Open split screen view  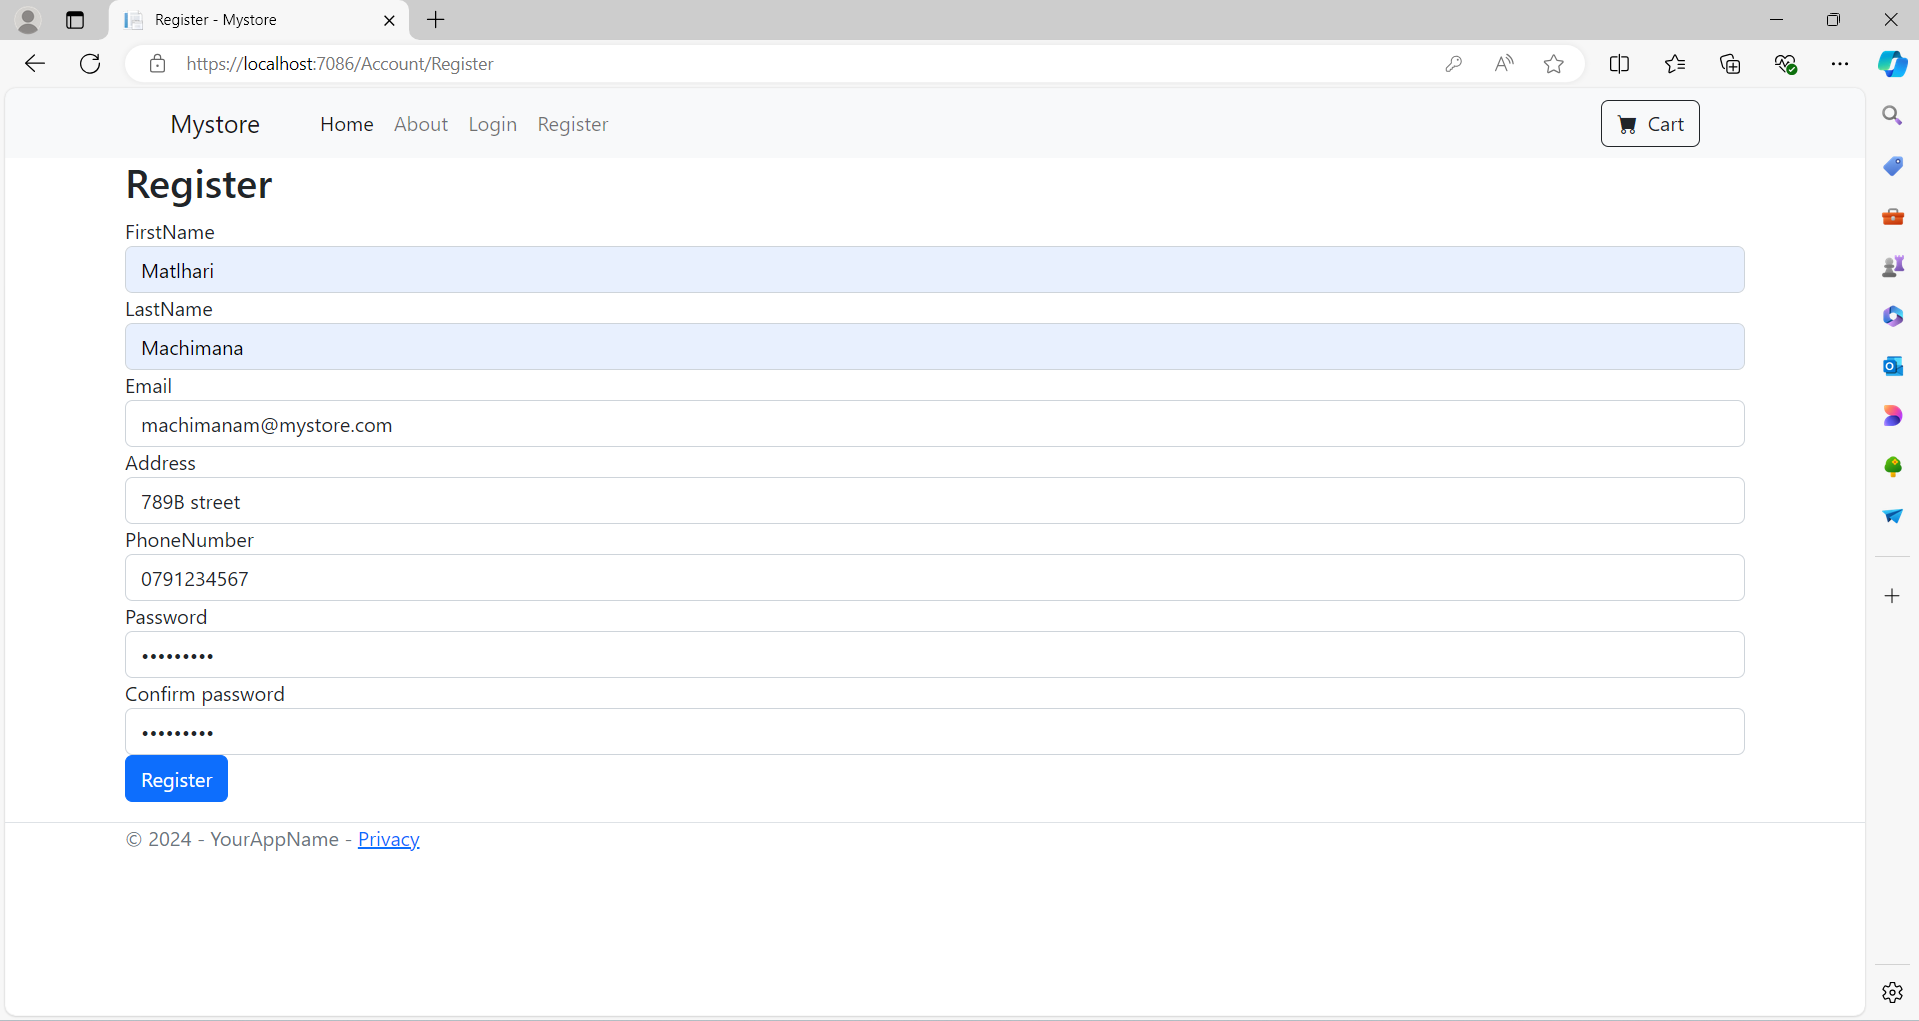[x=1620, y=64]
